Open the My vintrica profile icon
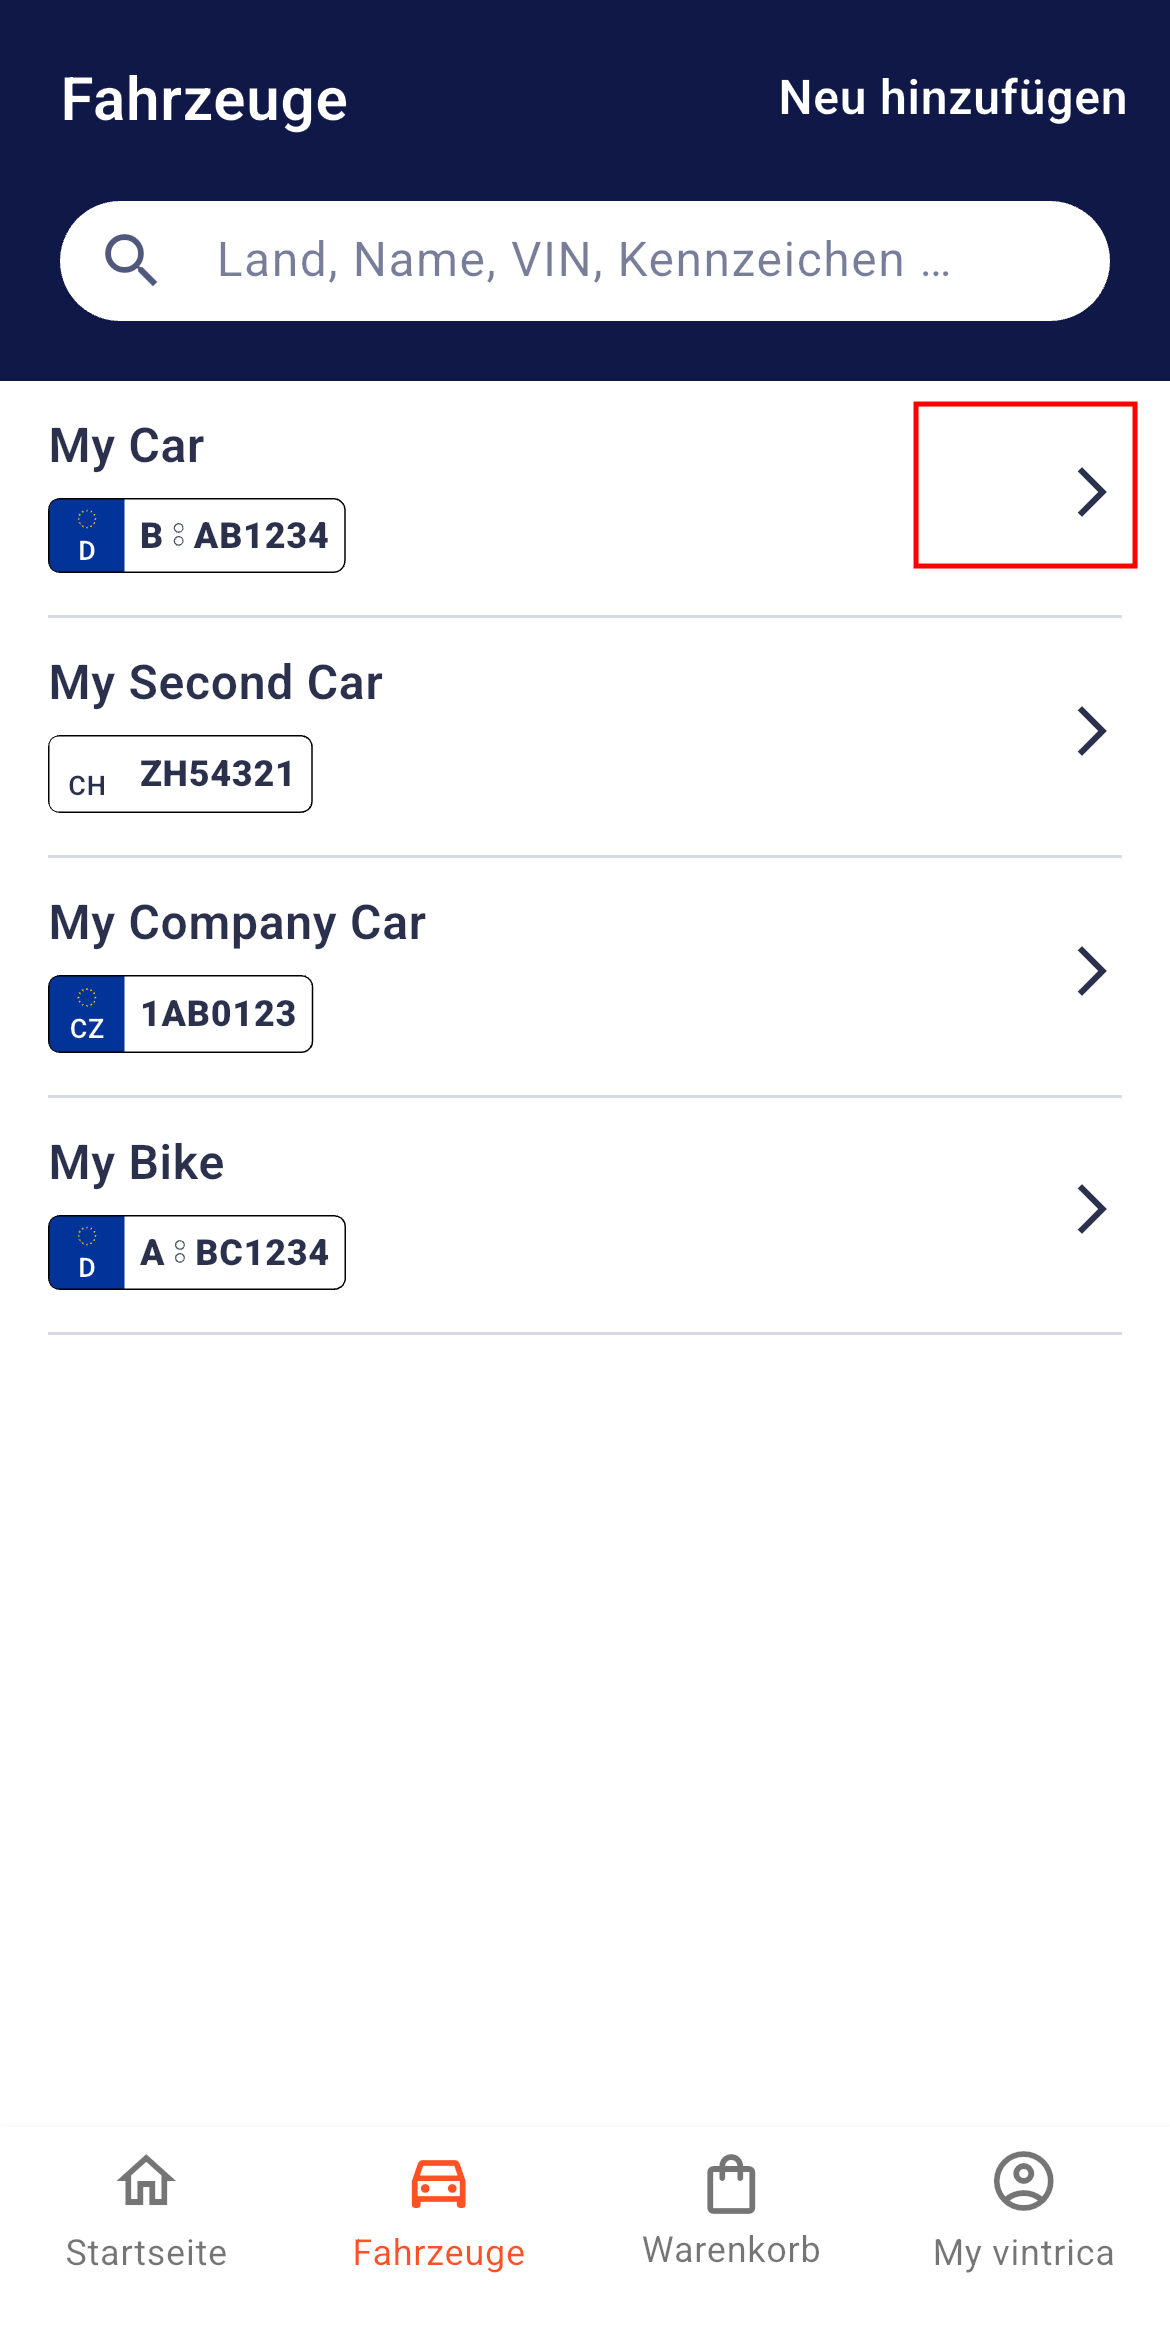This screenshot has height=2340, width=1170. (1023, 2181)
